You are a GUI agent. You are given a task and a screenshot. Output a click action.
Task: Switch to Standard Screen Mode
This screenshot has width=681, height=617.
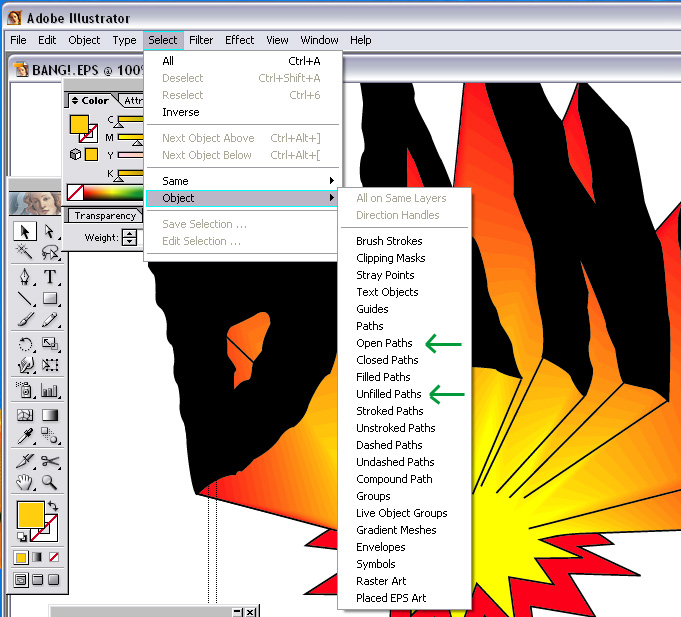pyautogui.click(x=20, y=580)
